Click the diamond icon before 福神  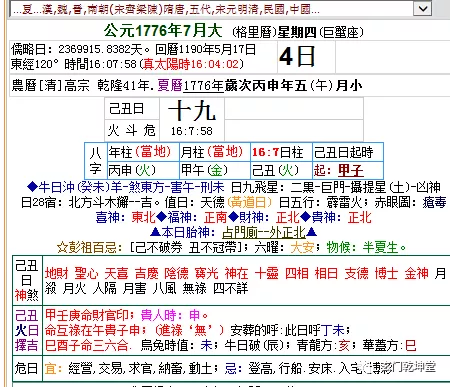tap(162, 217)
